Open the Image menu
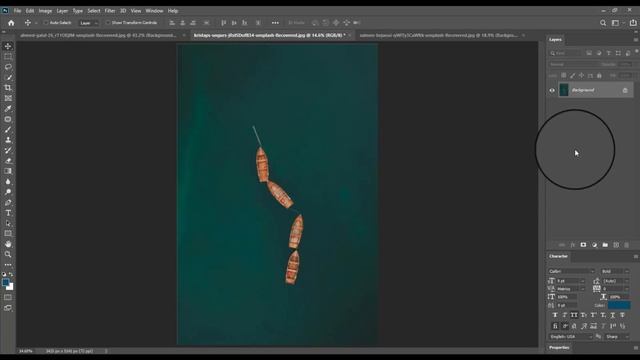 45,11
